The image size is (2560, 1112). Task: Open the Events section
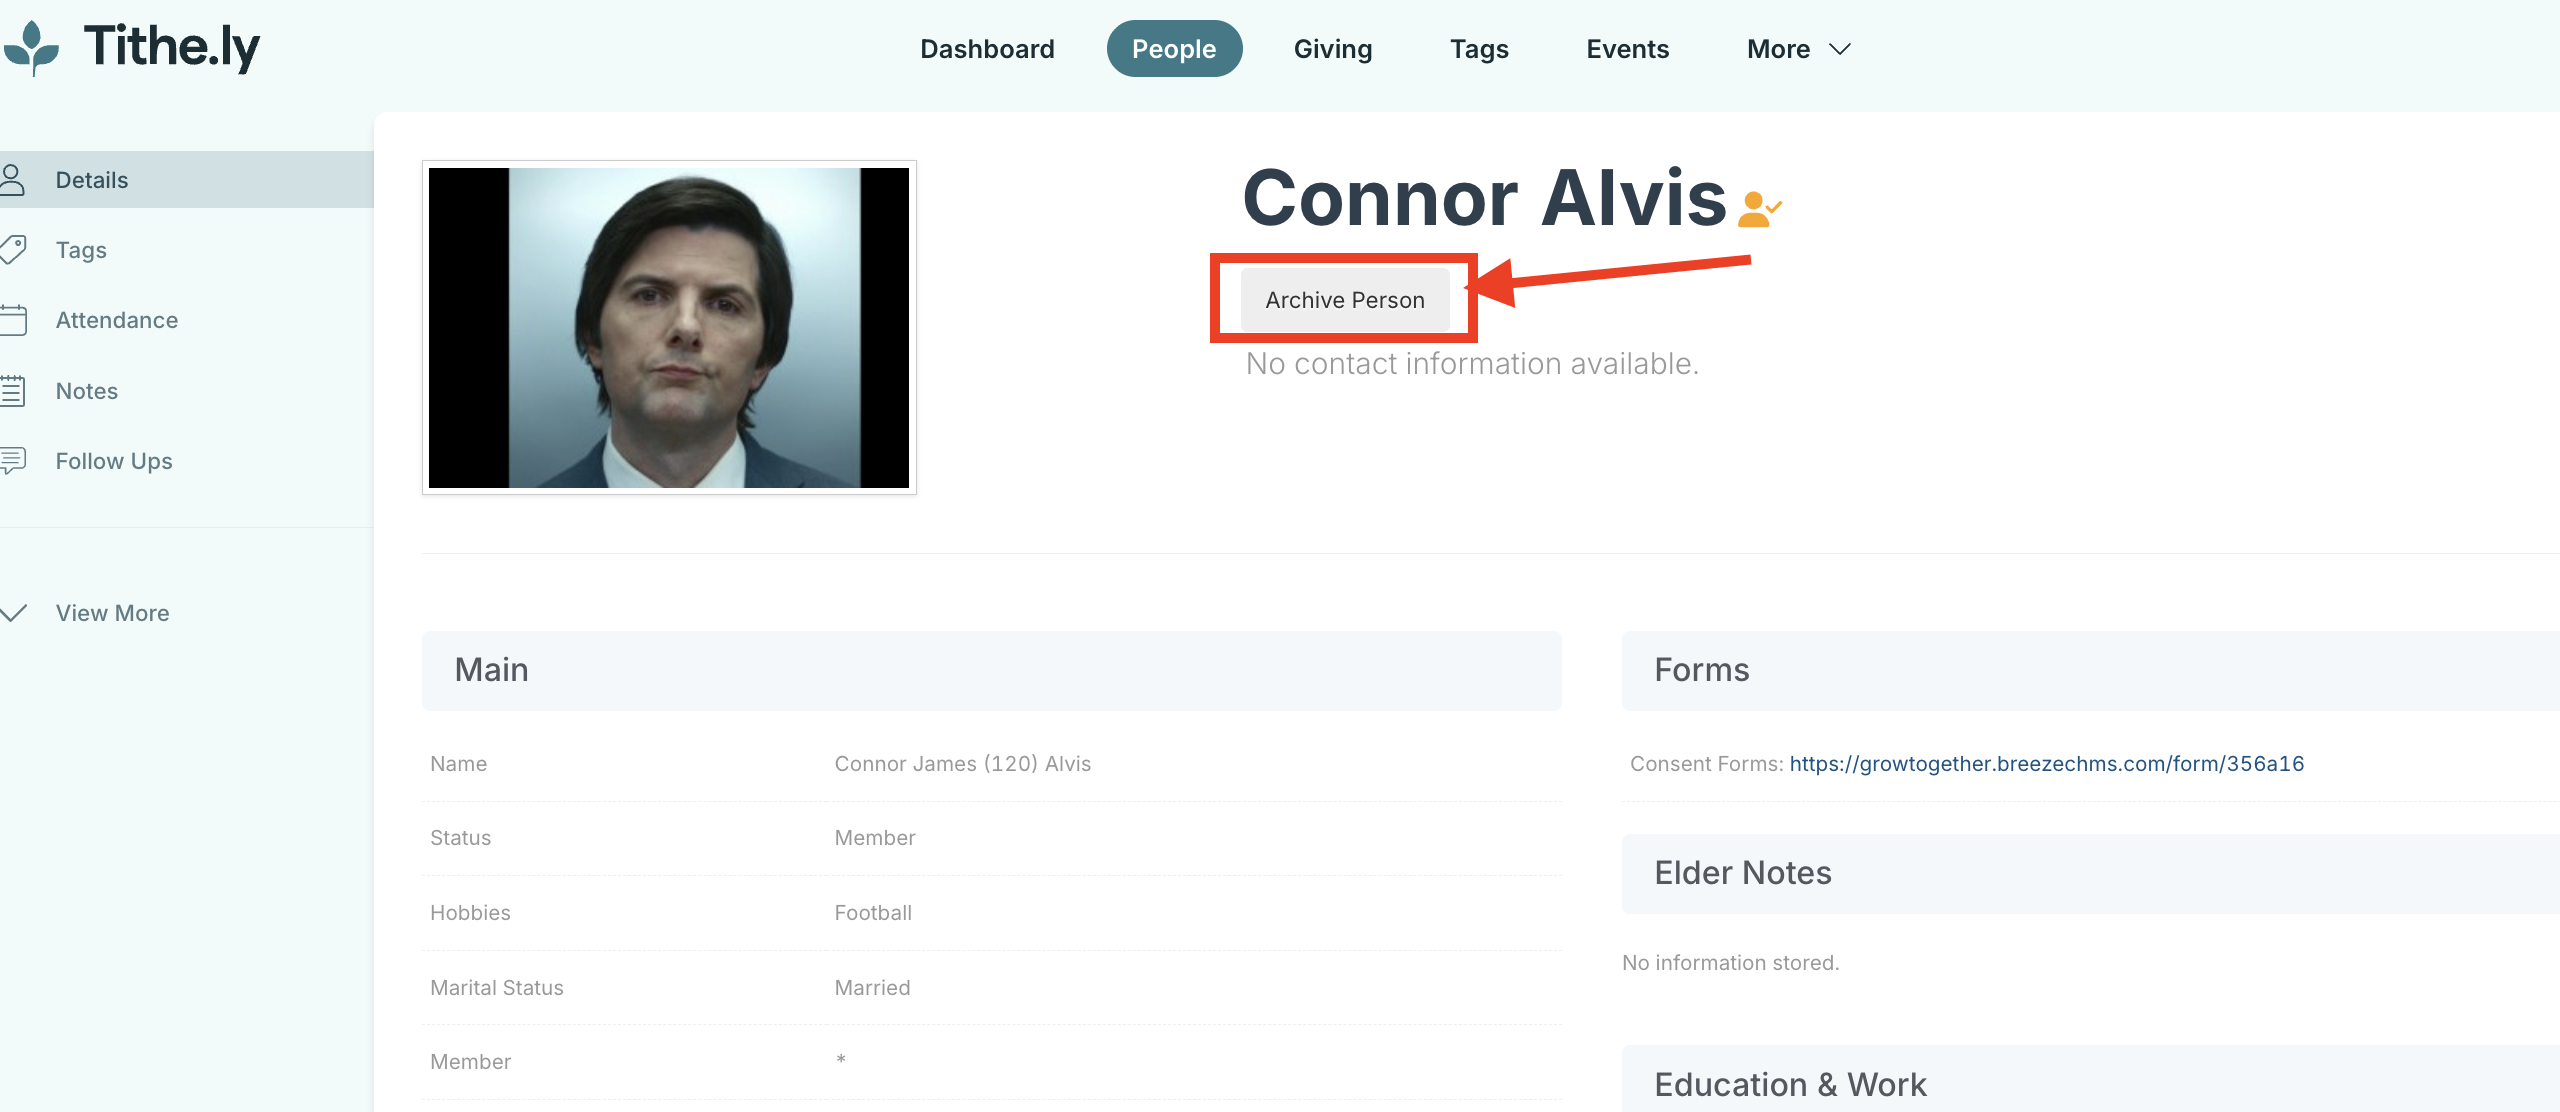(1627, 49)
